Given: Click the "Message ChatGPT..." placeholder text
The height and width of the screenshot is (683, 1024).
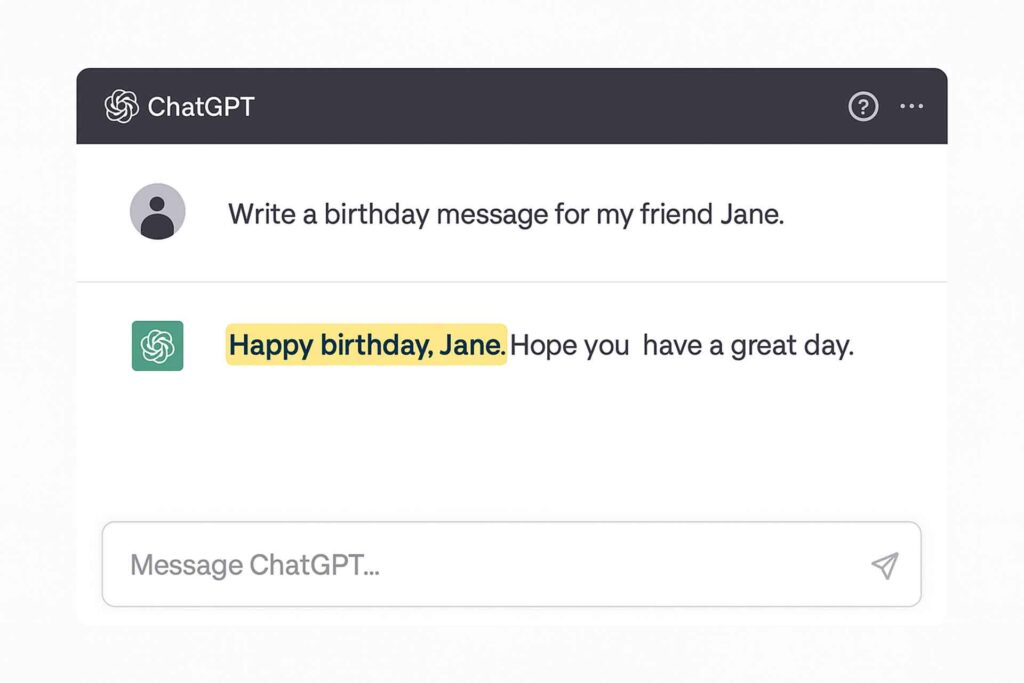Looking at the screenshot, I should (x=254, y=565).
